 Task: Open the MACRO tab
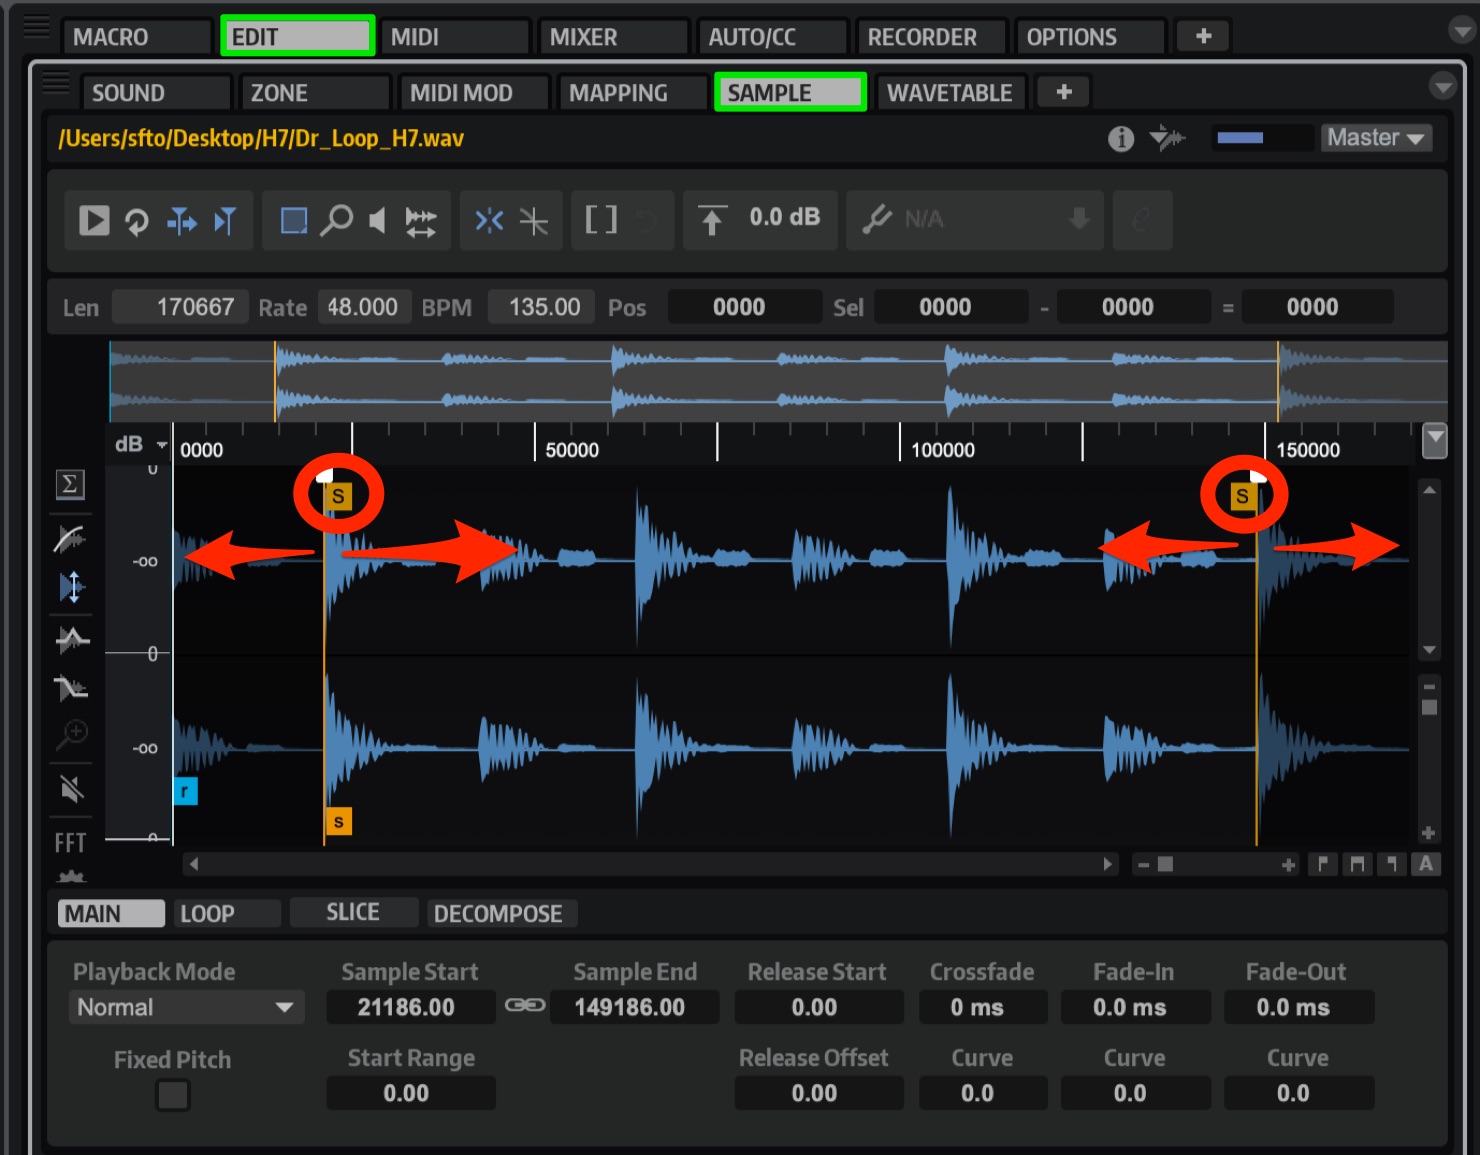click(x=137, y=37)
